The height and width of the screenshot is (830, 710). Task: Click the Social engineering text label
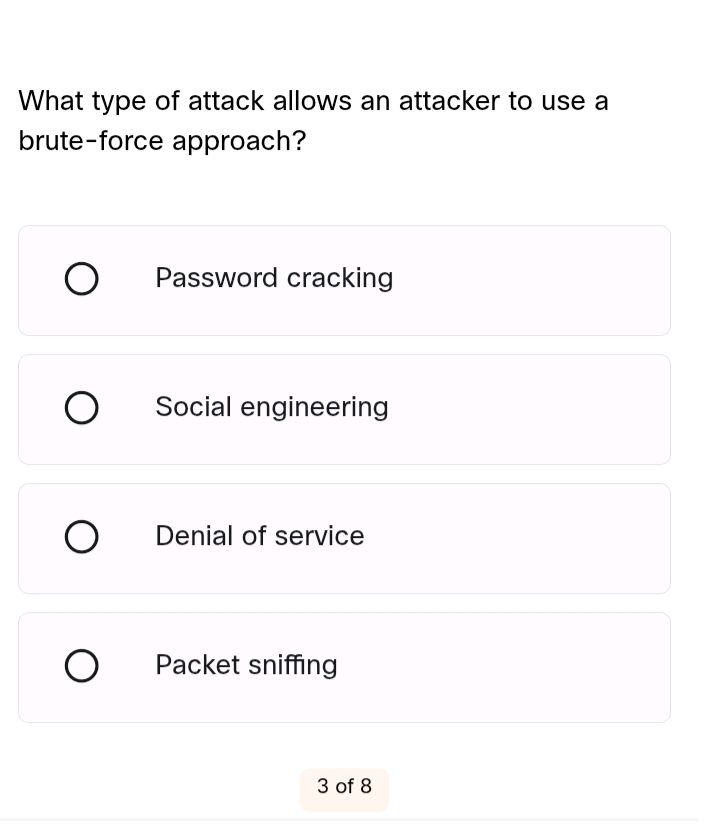[x=271, y=407]
